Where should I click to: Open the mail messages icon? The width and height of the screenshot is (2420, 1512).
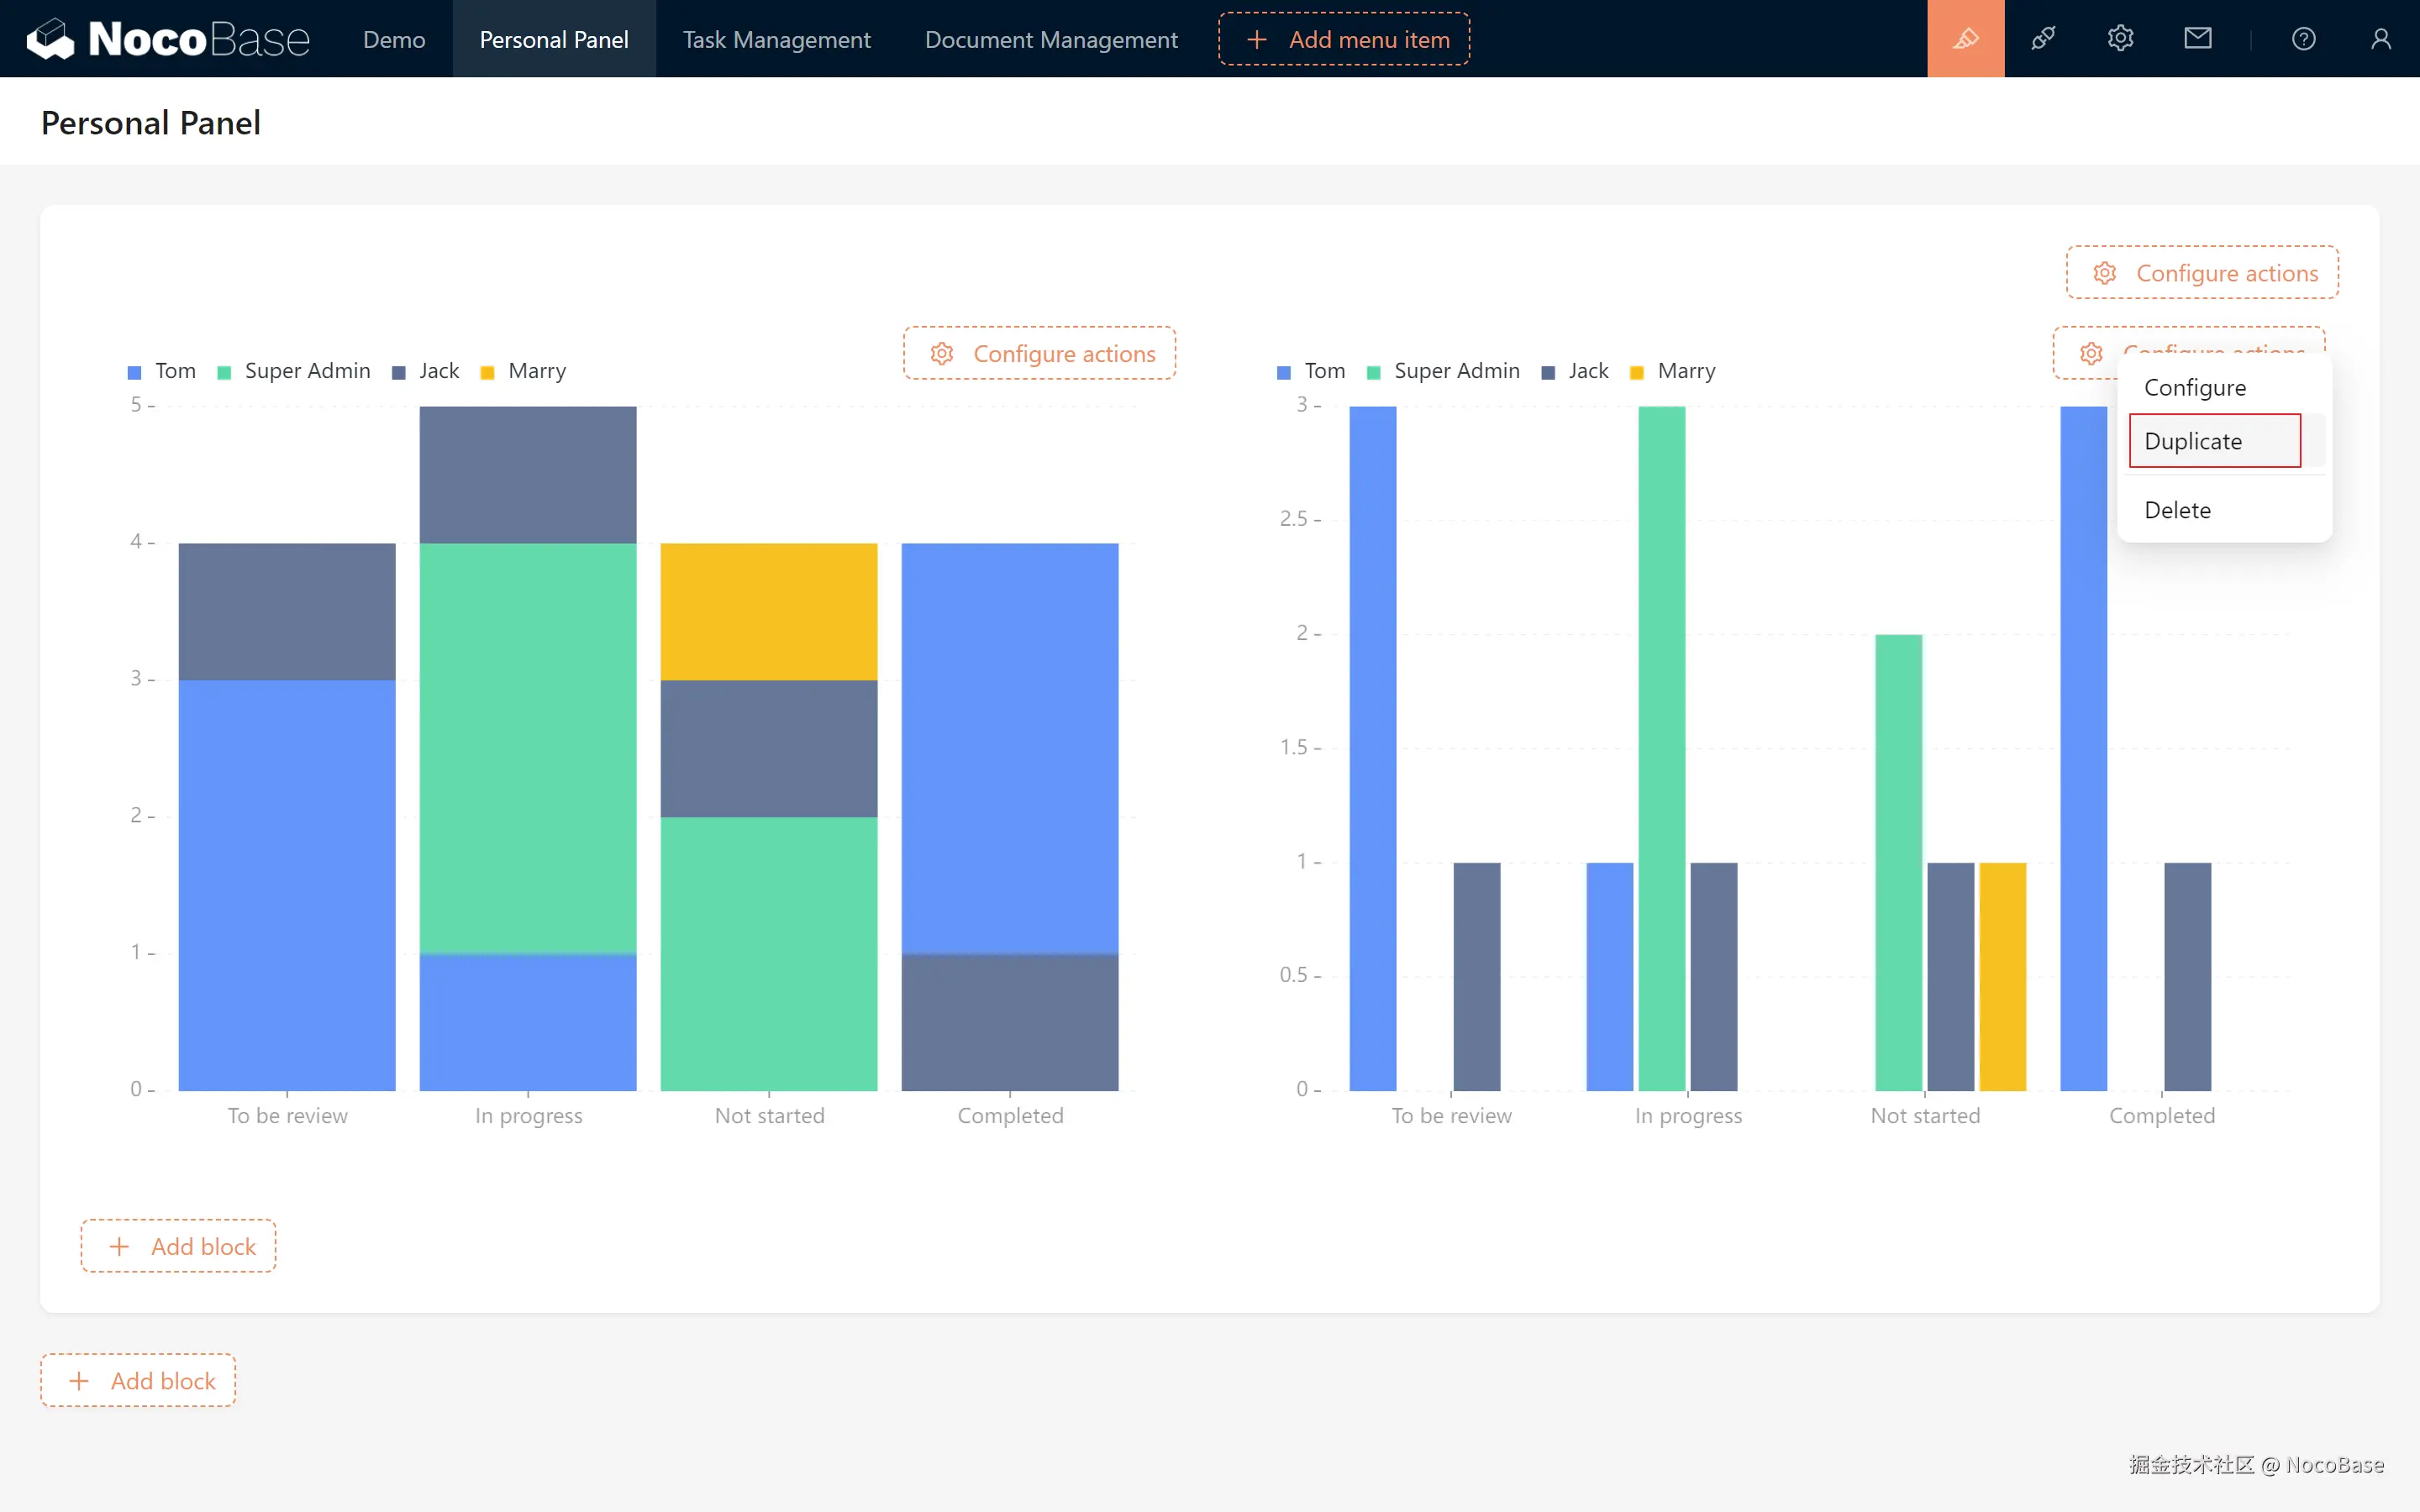point(2197,39)
